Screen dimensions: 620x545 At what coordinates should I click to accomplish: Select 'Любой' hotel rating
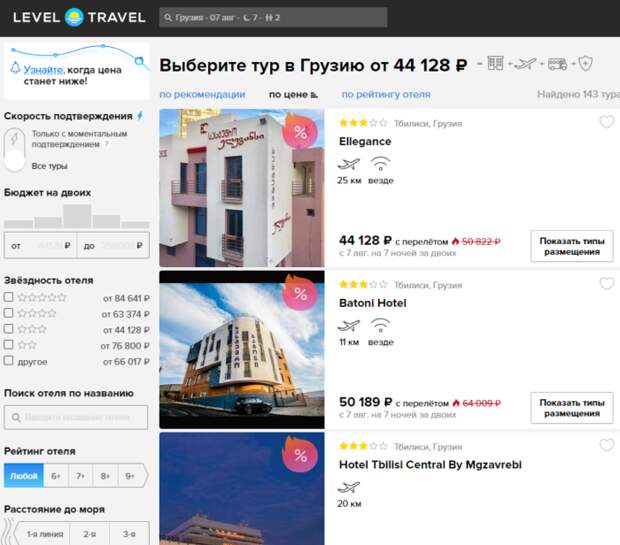point(24,476)
